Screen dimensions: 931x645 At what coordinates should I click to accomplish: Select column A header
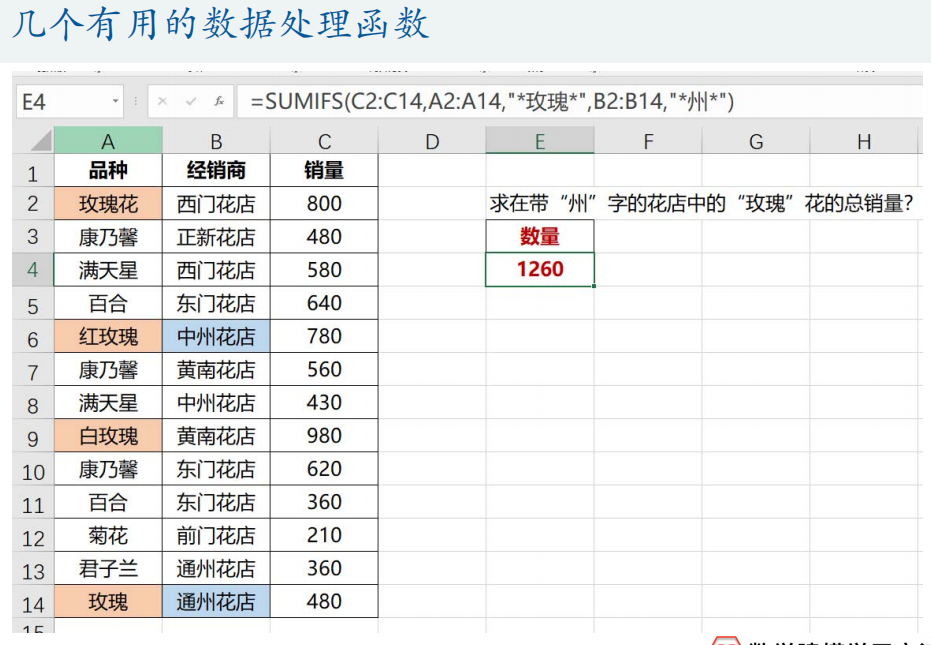click(x=108, y=141)
